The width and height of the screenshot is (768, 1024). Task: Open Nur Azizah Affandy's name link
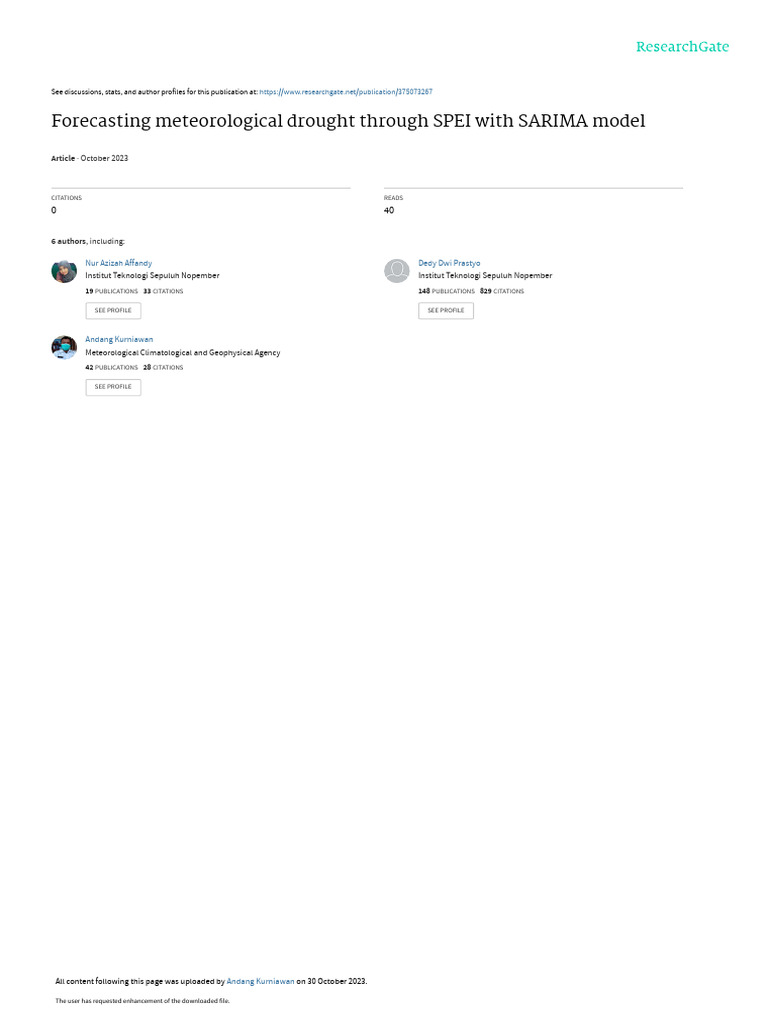[118, 263]
